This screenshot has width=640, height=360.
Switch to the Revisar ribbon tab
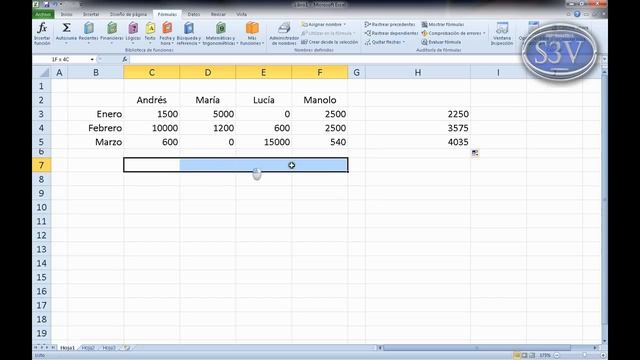218,14
